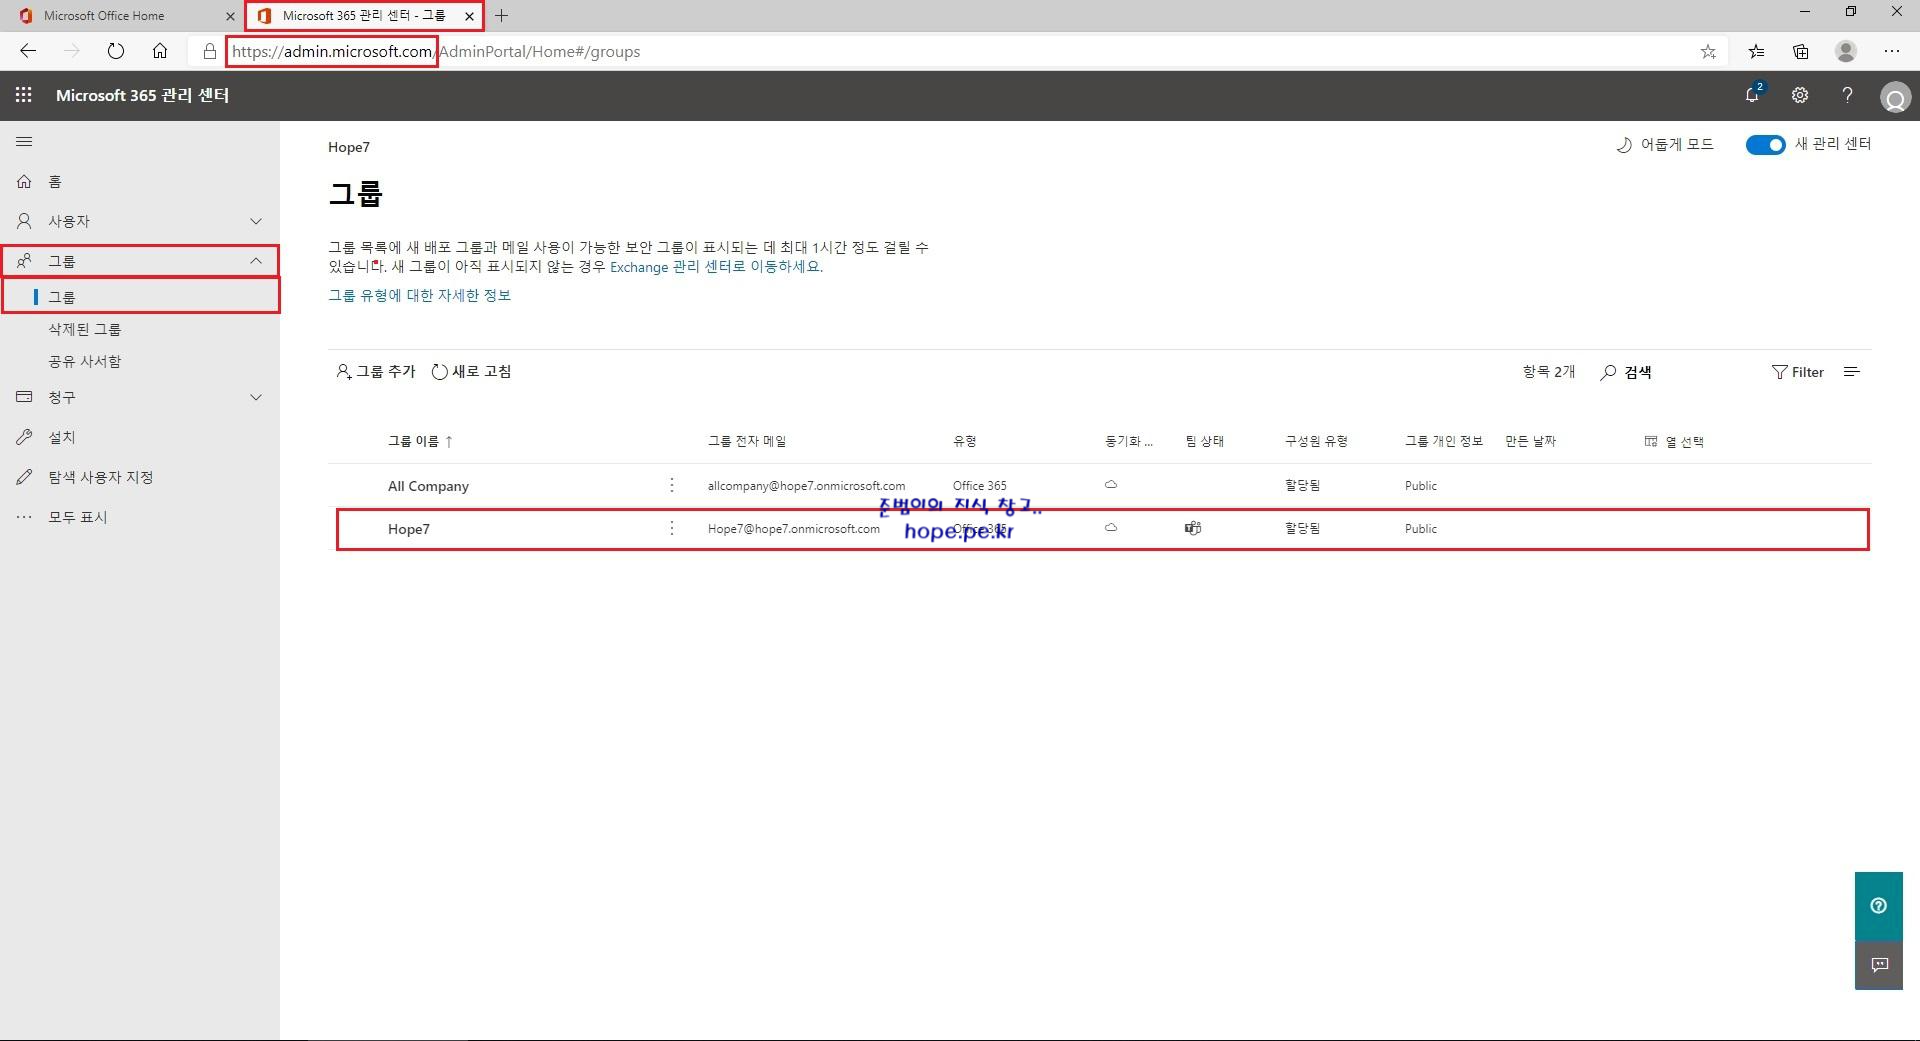
Task: Open the learn more about group types link
Action: [420, 295]
